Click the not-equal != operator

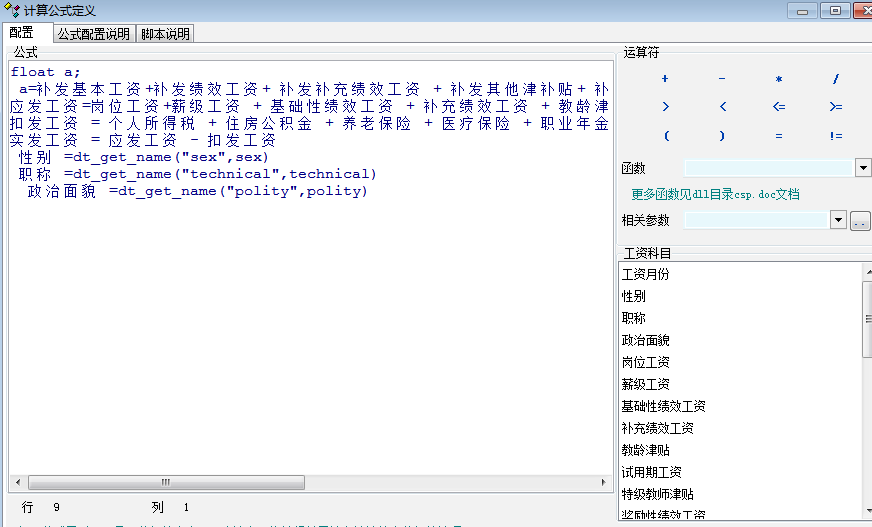tap(836, 136)
